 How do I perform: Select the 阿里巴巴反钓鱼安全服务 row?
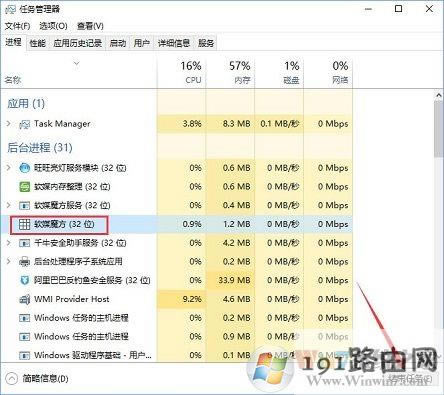coord(177,280)
